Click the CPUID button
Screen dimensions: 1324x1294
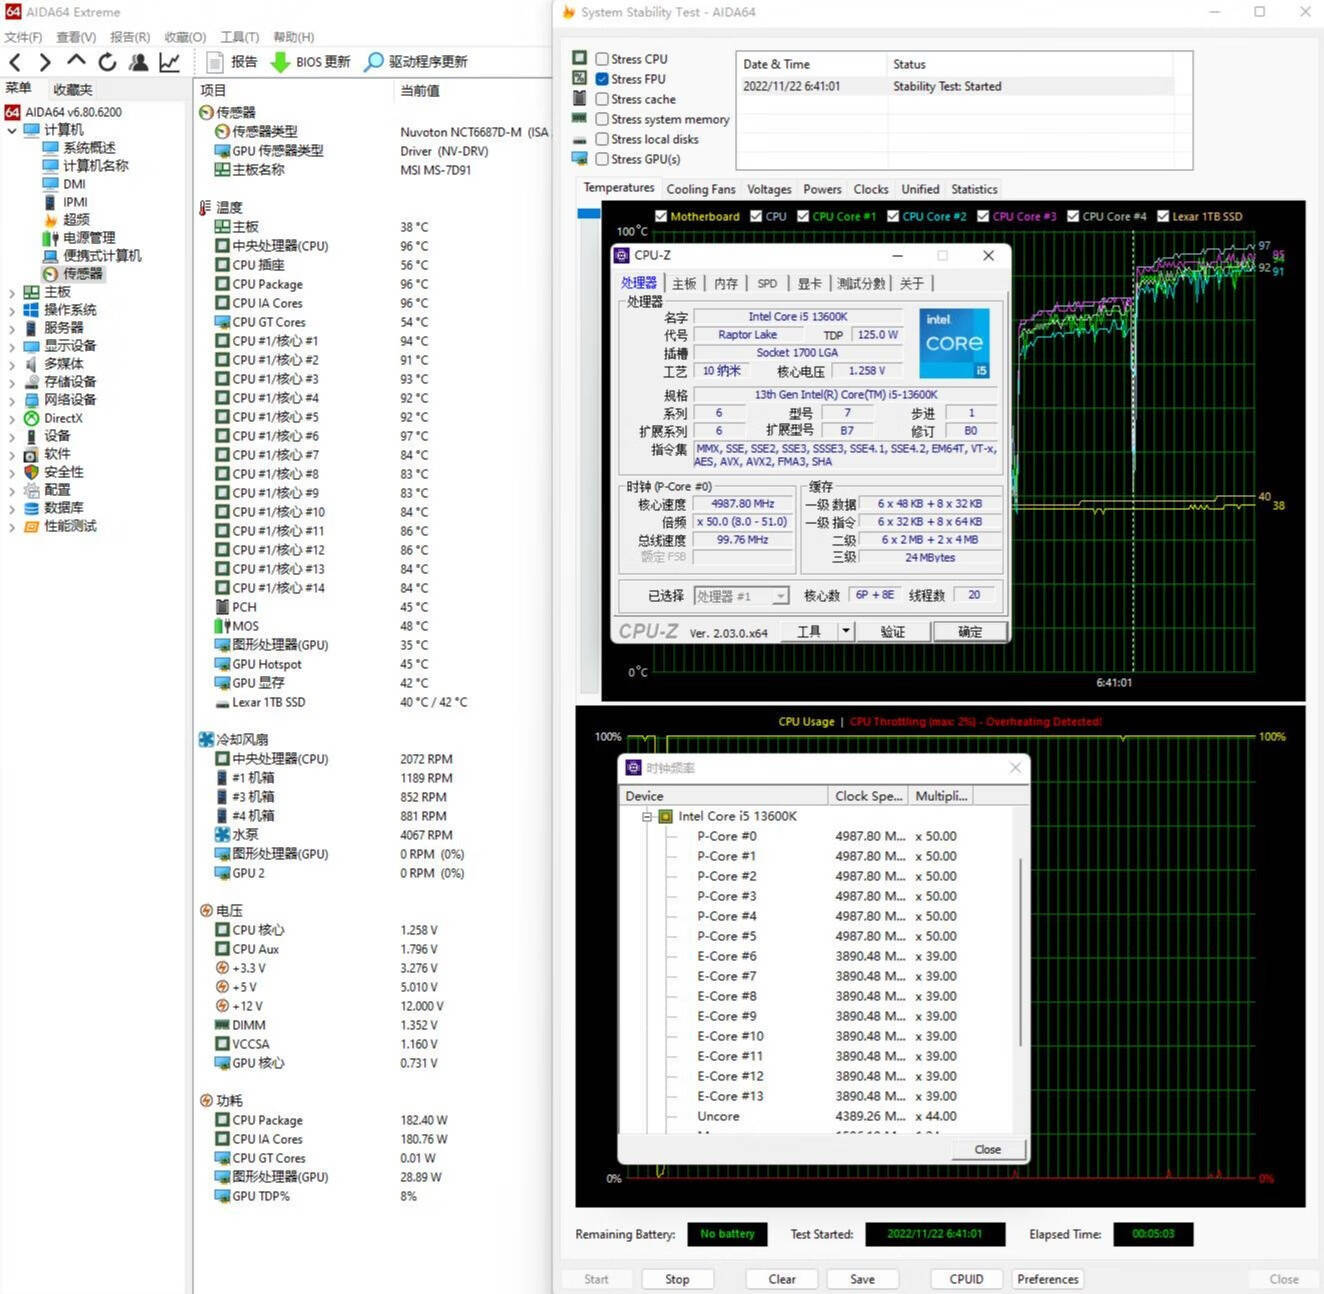click(x=966, y=1279)
